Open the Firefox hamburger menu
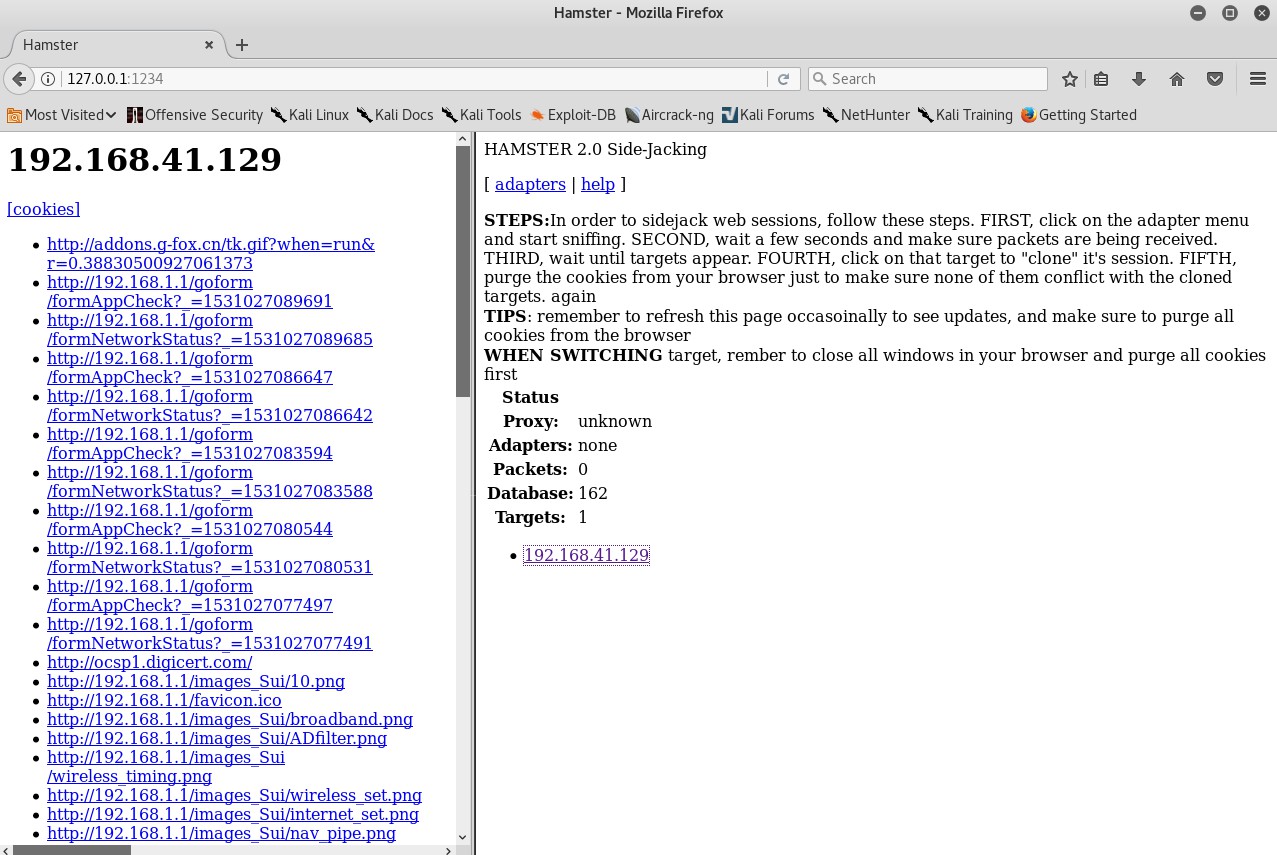 (1258, 79)
